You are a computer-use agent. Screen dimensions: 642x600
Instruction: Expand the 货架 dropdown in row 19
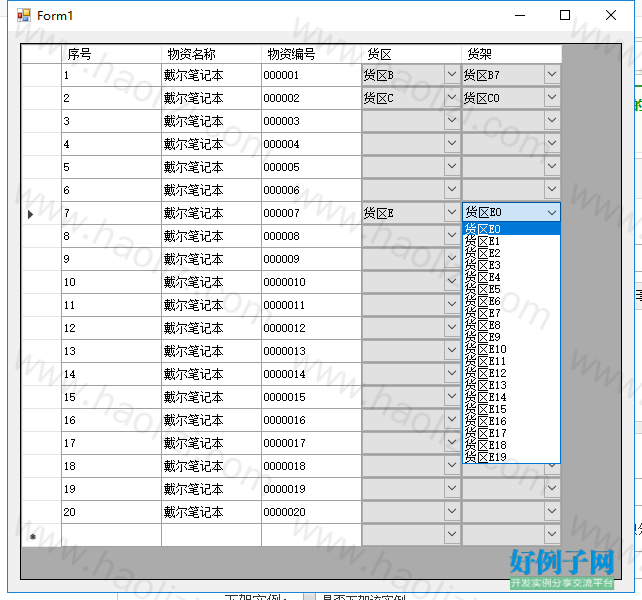552,488
